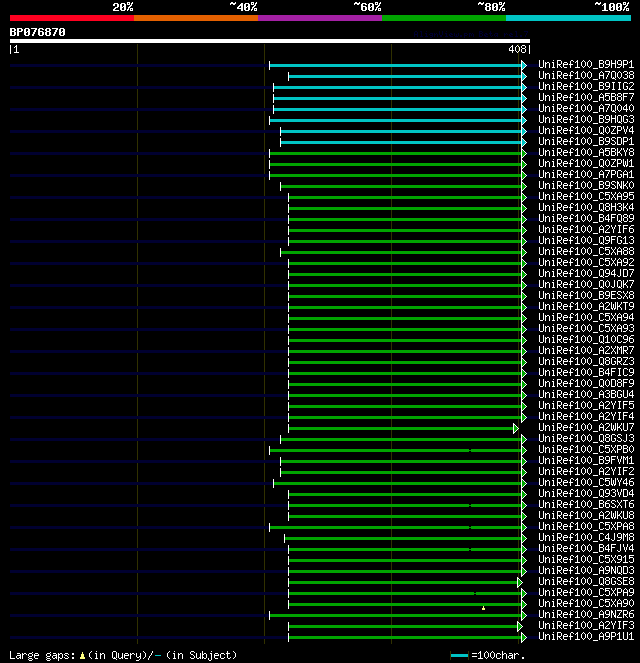Select the UniRef100_A2WKT9 label

pos(586,306)
